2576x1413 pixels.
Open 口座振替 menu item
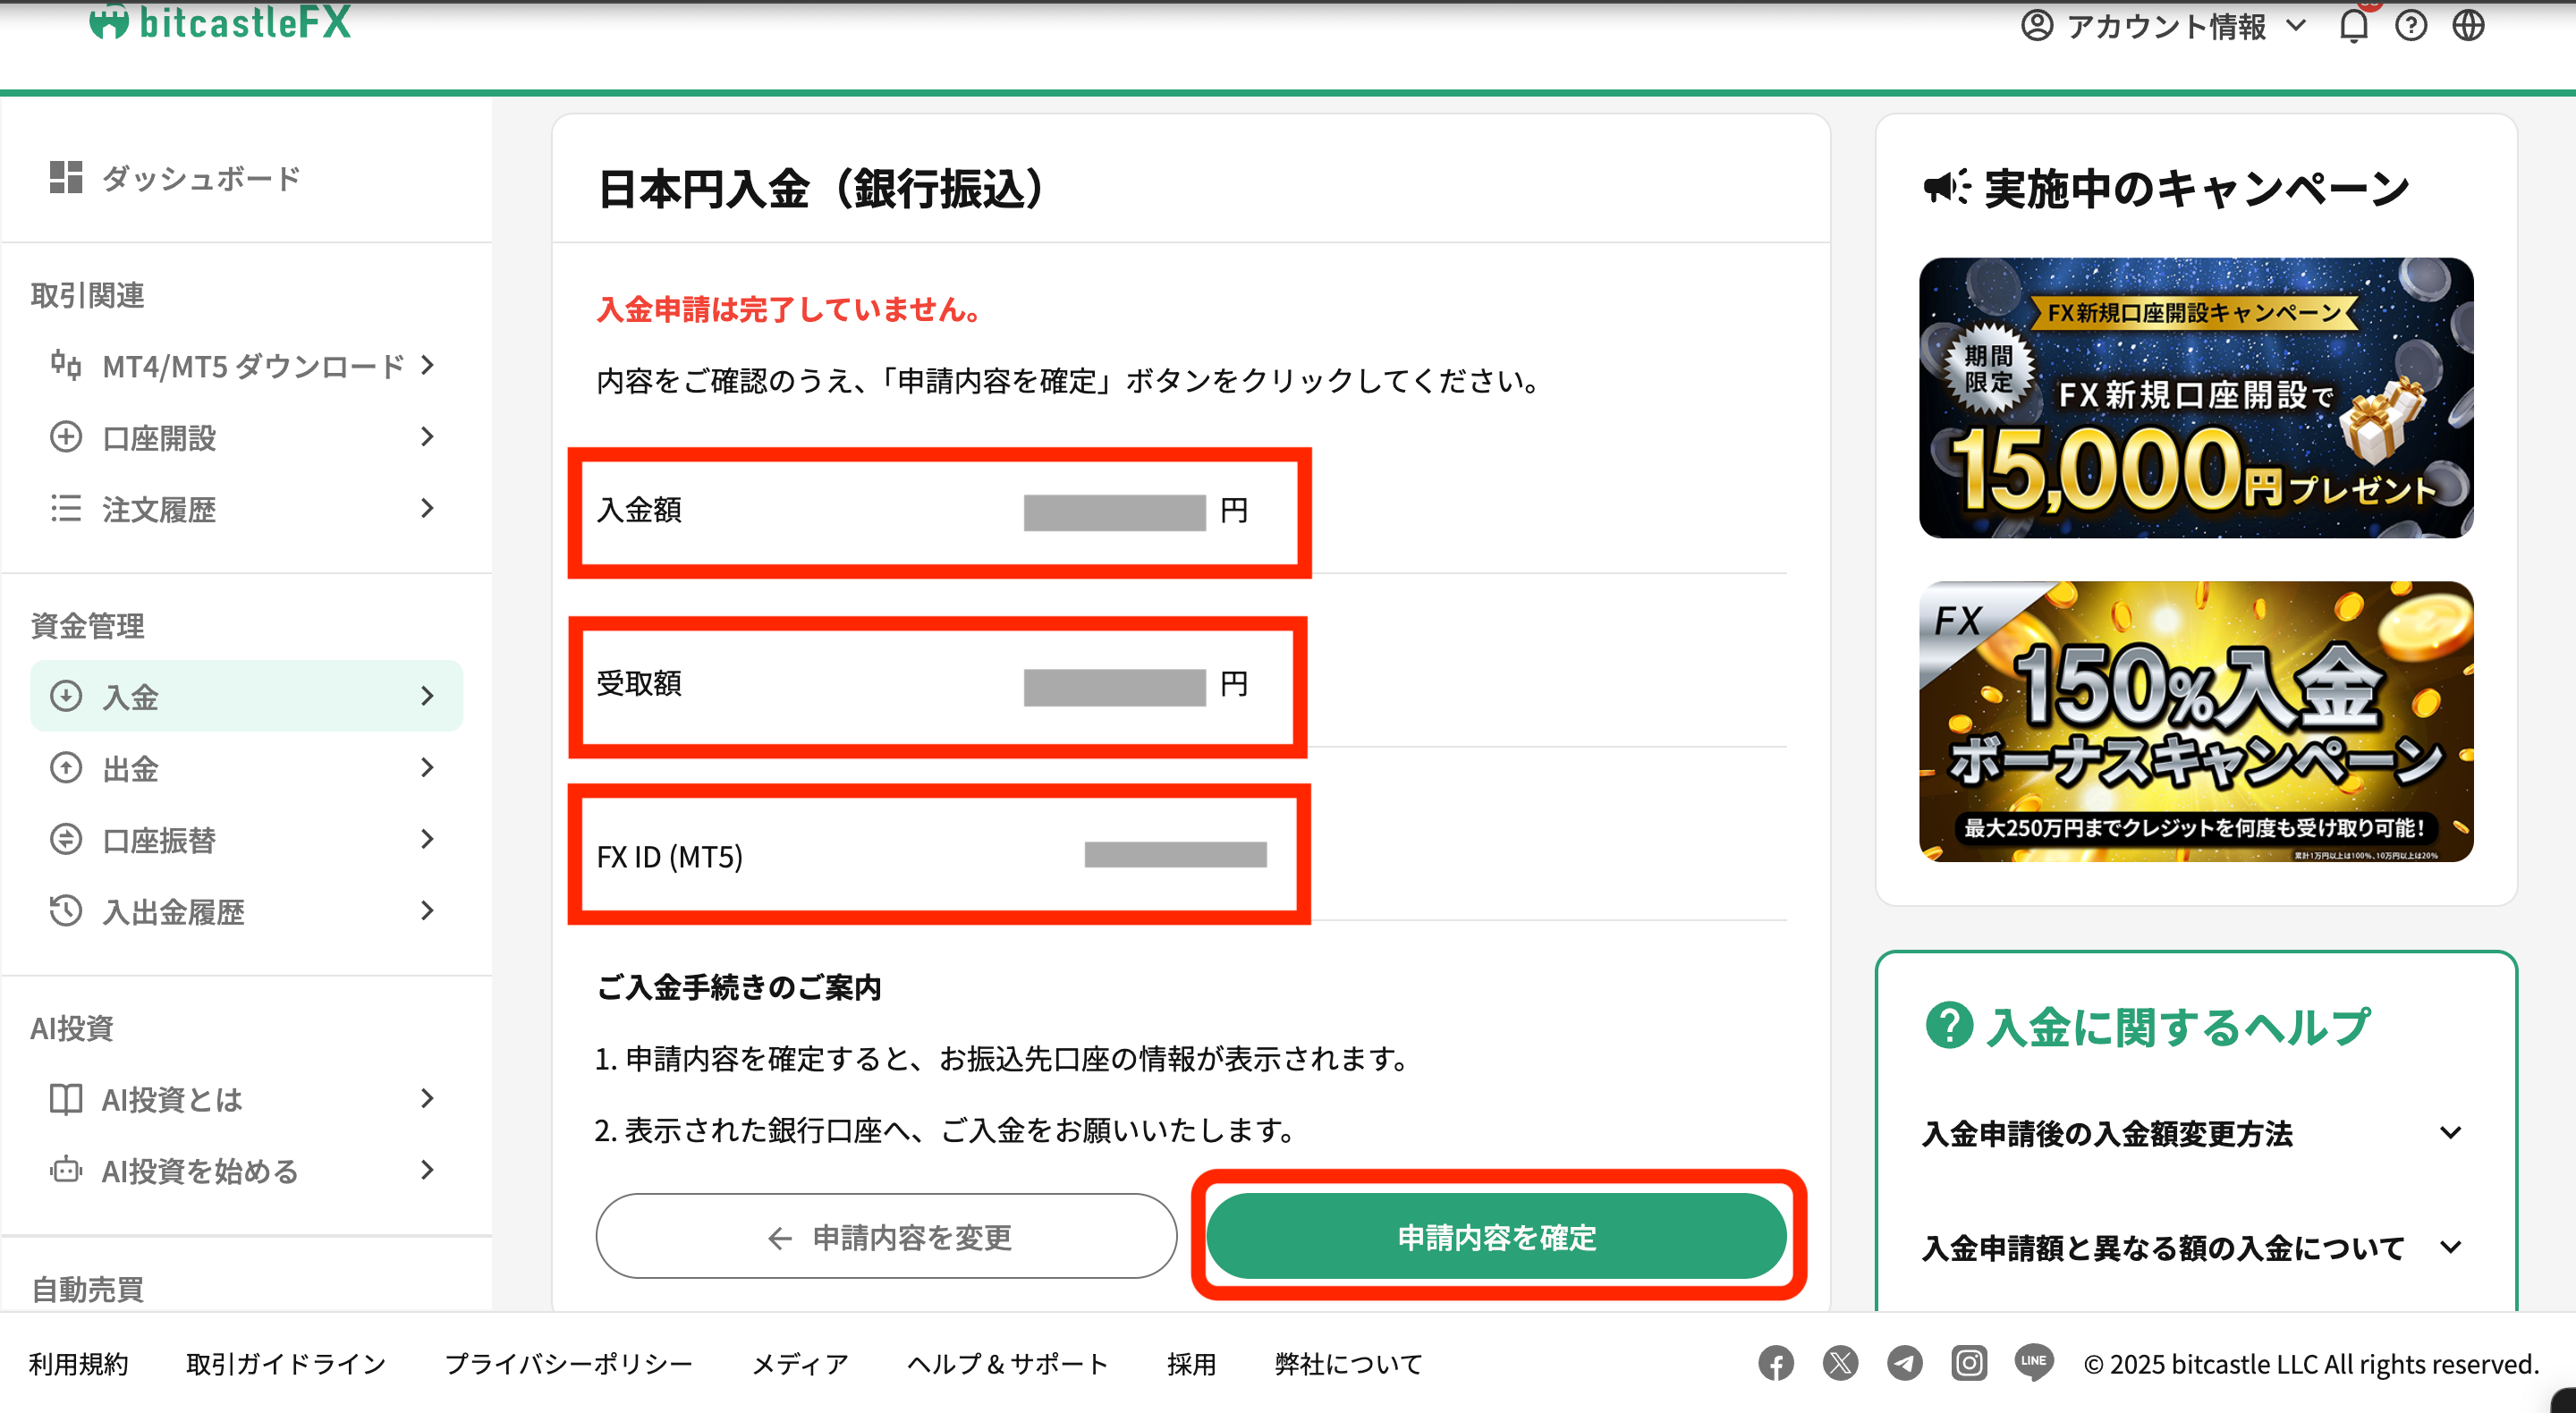246,838
